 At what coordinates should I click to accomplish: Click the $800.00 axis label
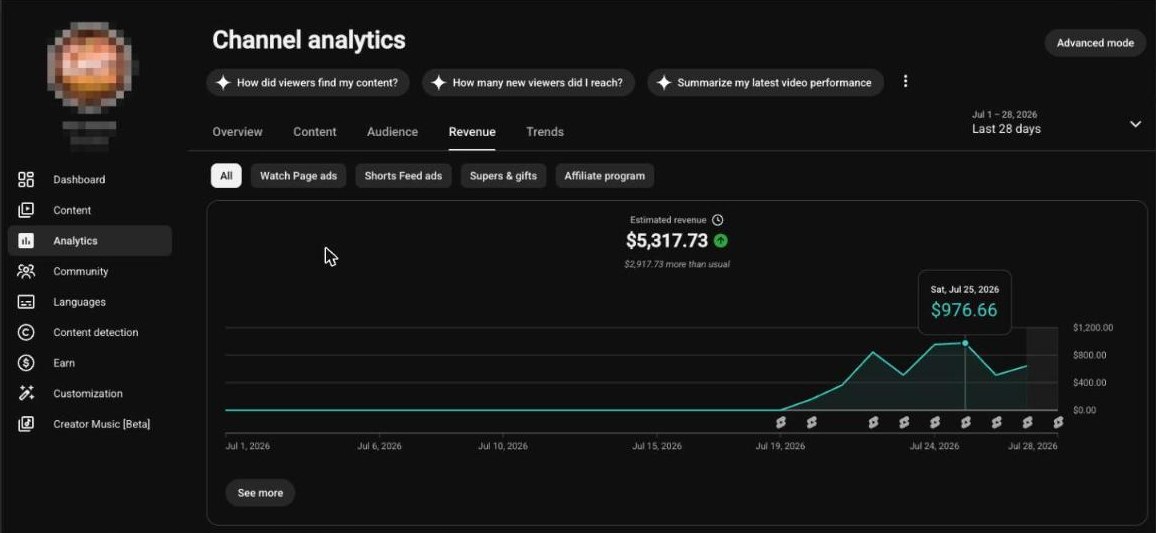tap(1090, 355)
